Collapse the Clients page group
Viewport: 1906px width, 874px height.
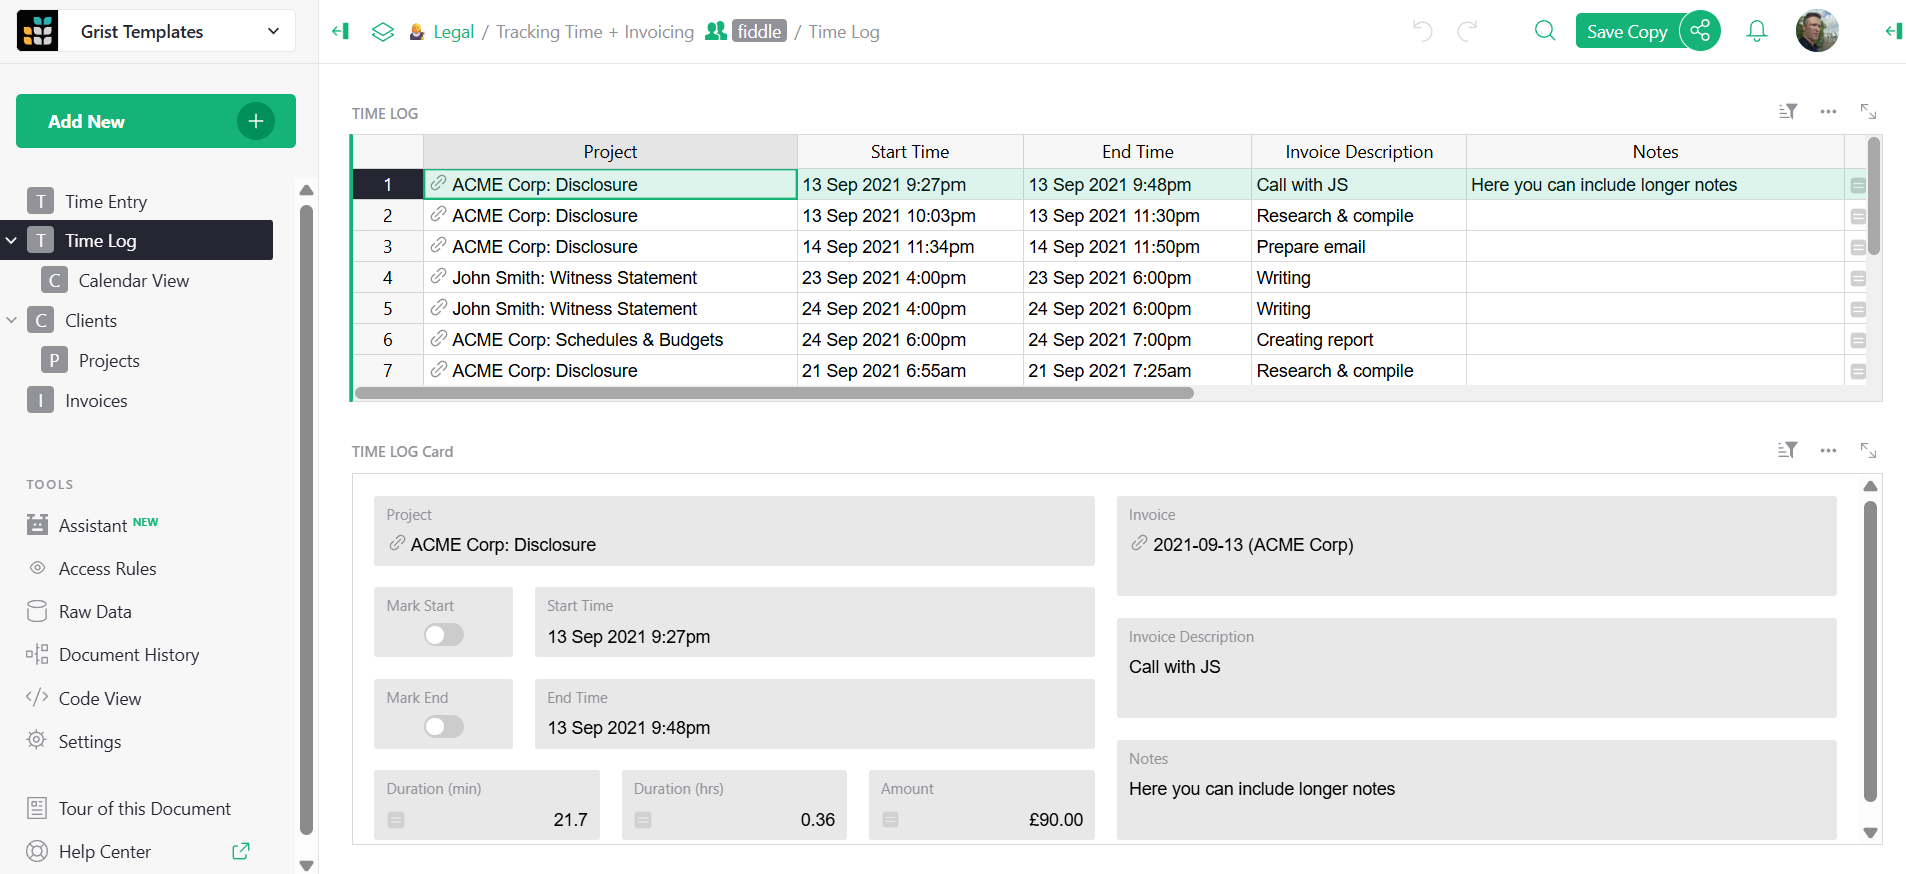tap(11, 321)
